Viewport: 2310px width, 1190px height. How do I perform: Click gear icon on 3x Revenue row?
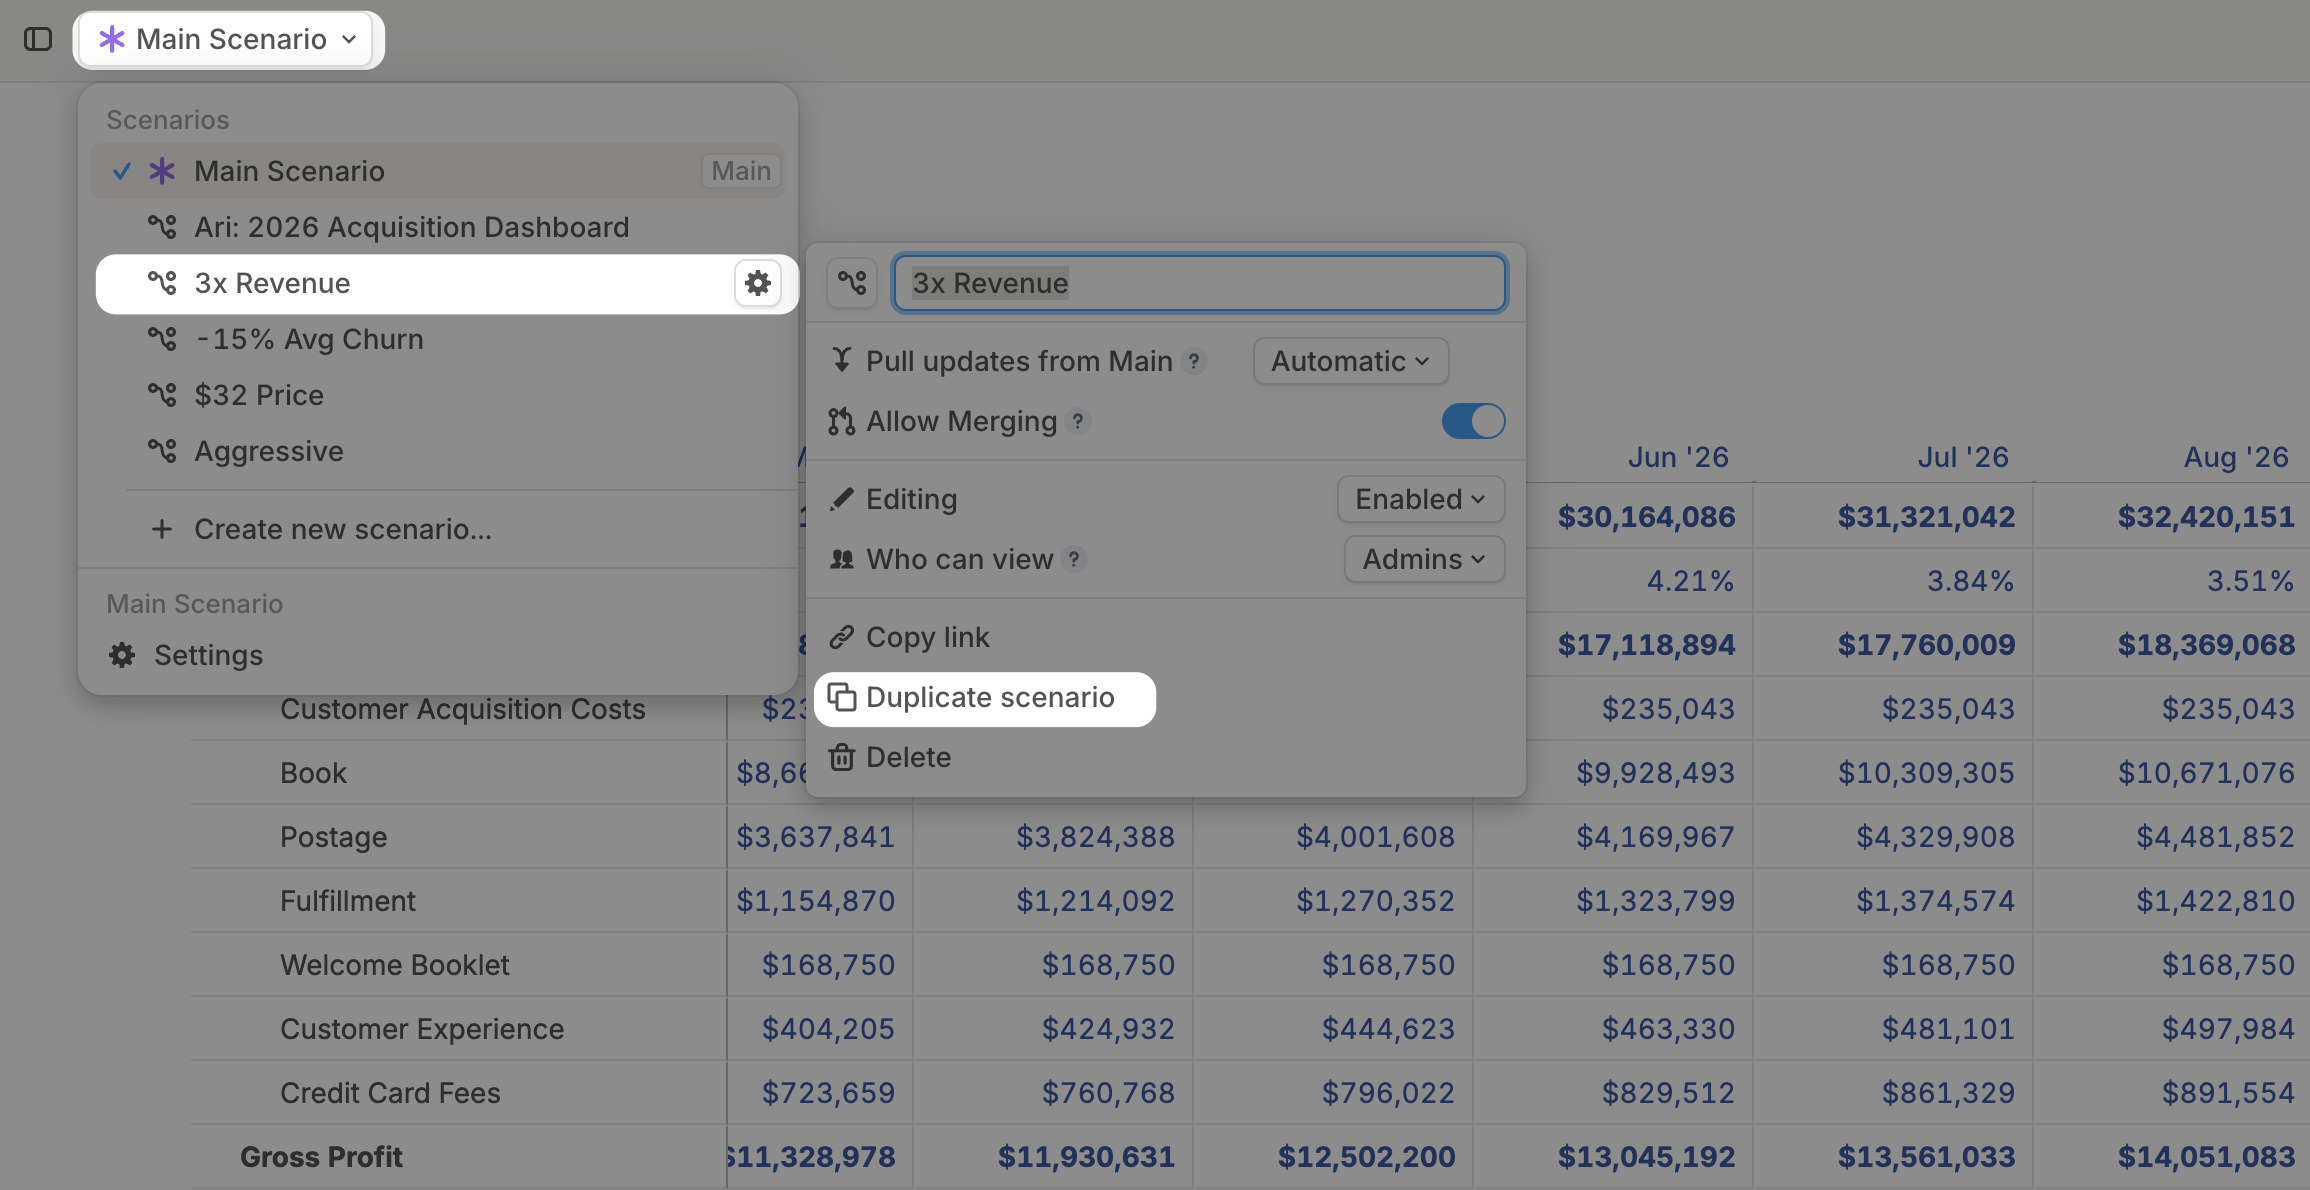tap(758, 283)
